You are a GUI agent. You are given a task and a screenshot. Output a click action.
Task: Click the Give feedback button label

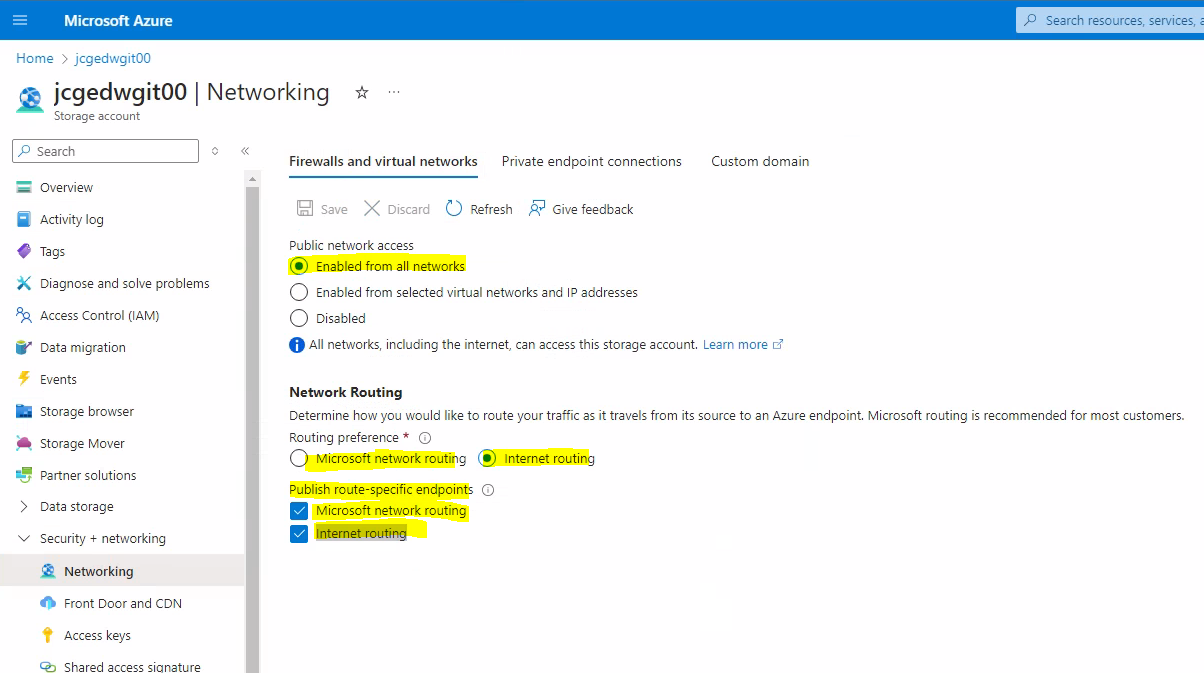[x=593, y=209]
